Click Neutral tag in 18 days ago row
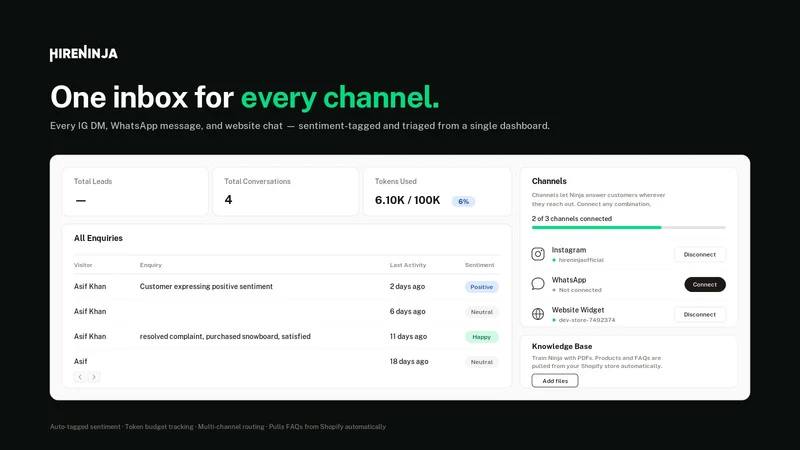This screenshot has width=800, height=450. (482, 362)
